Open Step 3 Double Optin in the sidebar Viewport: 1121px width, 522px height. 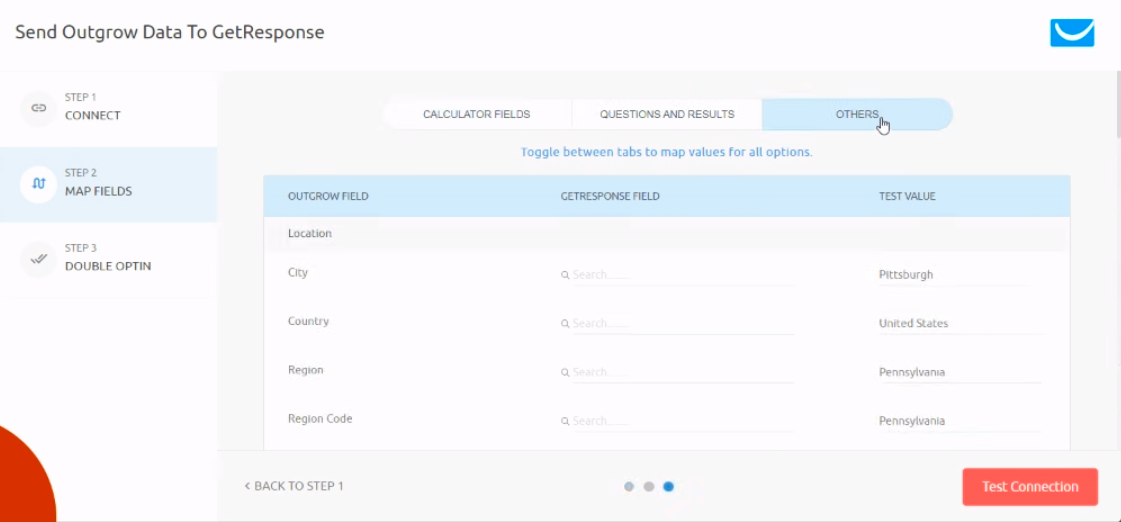click(108, 260)
